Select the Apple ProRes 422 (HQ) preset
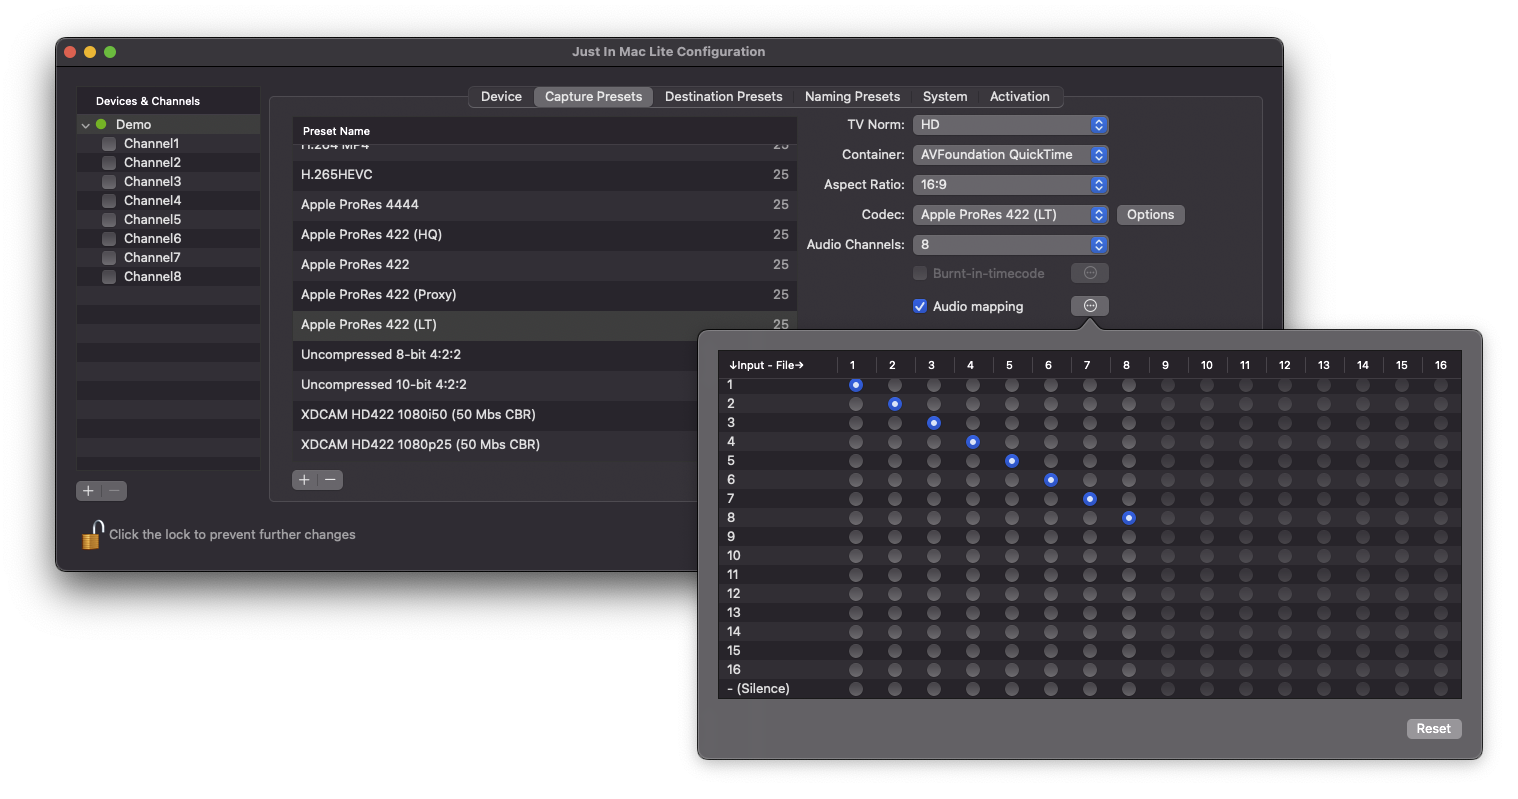The width and height of the screenshot is (1518, 799). click(x=545, y=235)
